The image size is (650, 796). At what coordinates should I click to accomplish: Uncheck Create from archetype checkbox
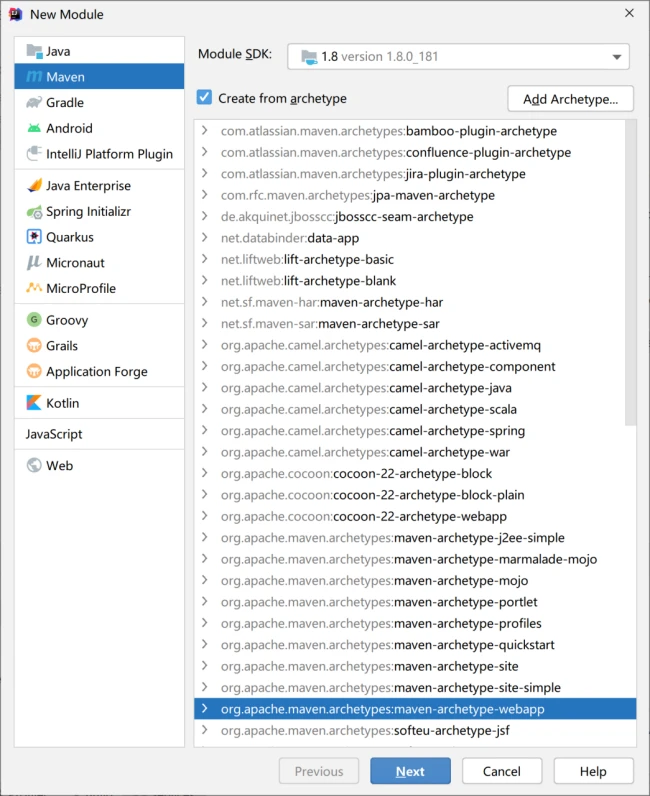click(204, 97)
